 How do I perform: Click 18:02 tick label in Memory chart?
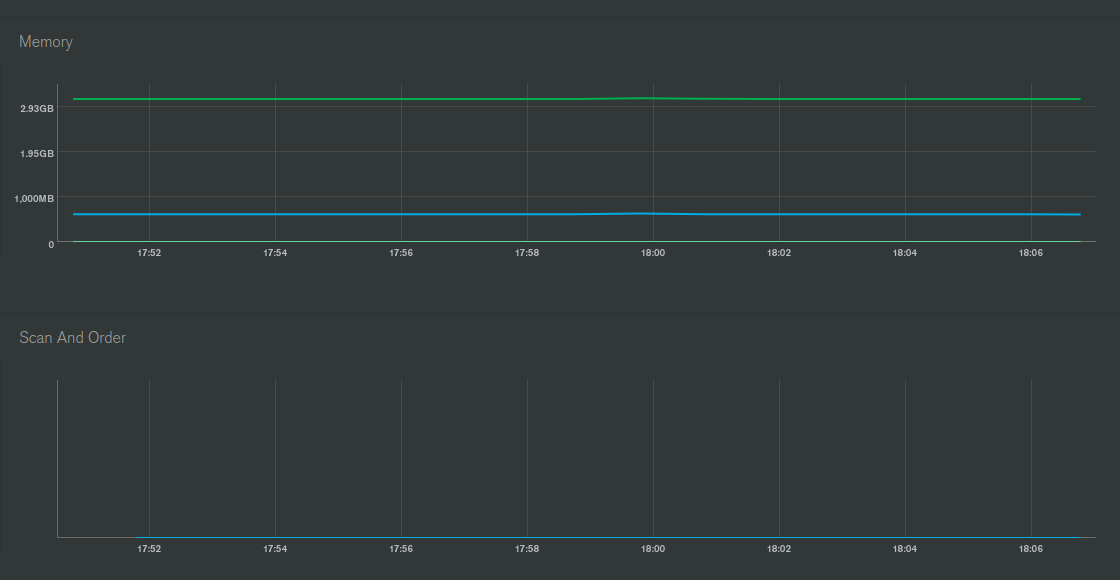(x=779, y=253)
